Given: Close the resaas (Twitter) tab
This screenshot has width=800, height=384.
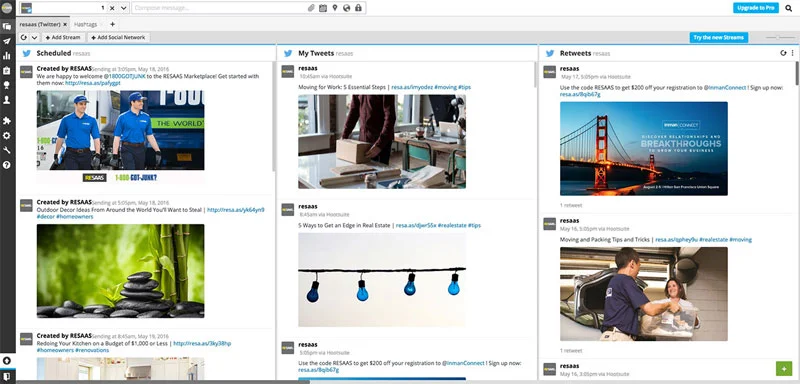Looking at the screenshot, I should point(65,24).
